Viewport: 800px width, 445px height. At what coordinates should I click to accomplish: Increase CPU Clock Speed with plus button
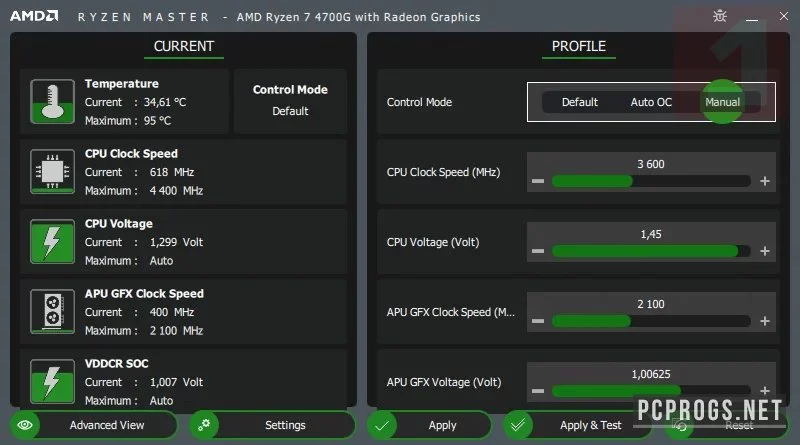click(x=765, y=181)
